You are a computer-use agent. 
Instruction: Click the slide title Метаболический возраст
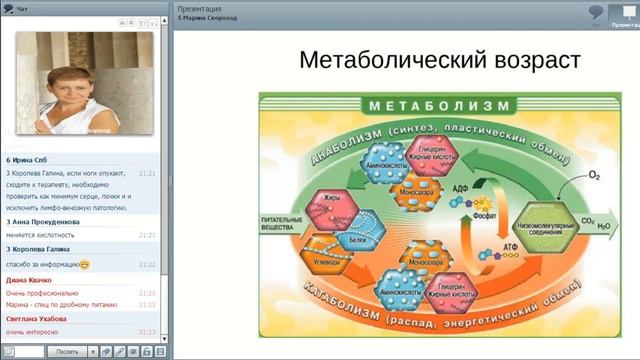pyautogui.click(x=440, y=60)
